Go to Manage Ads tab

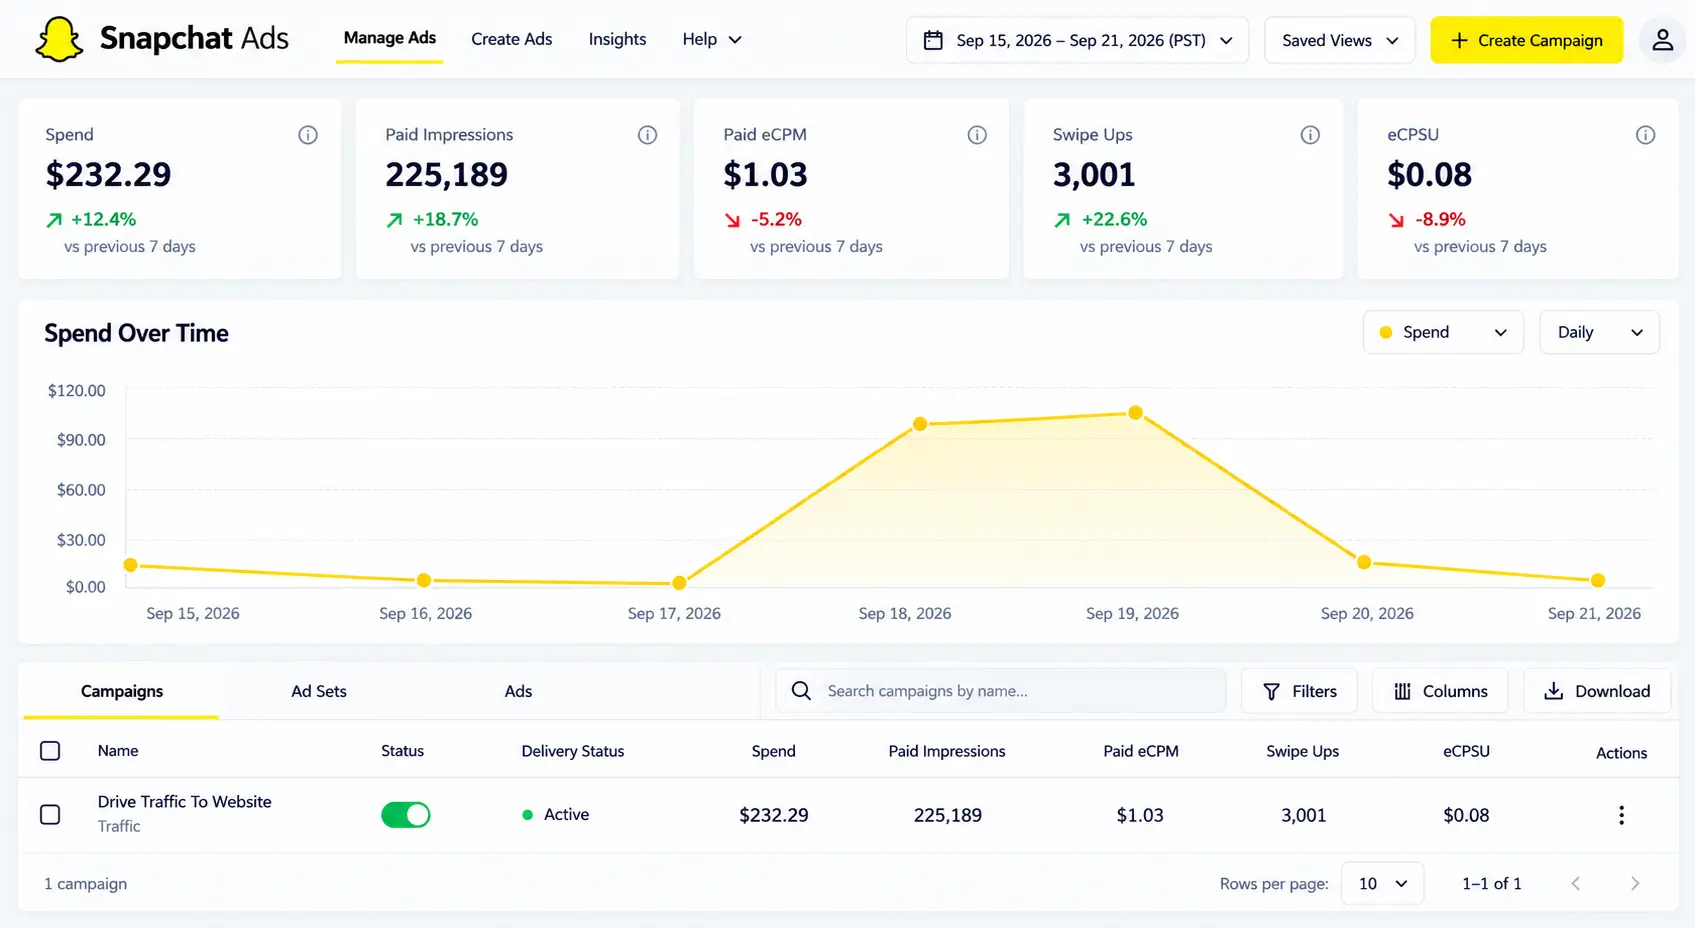390,38
